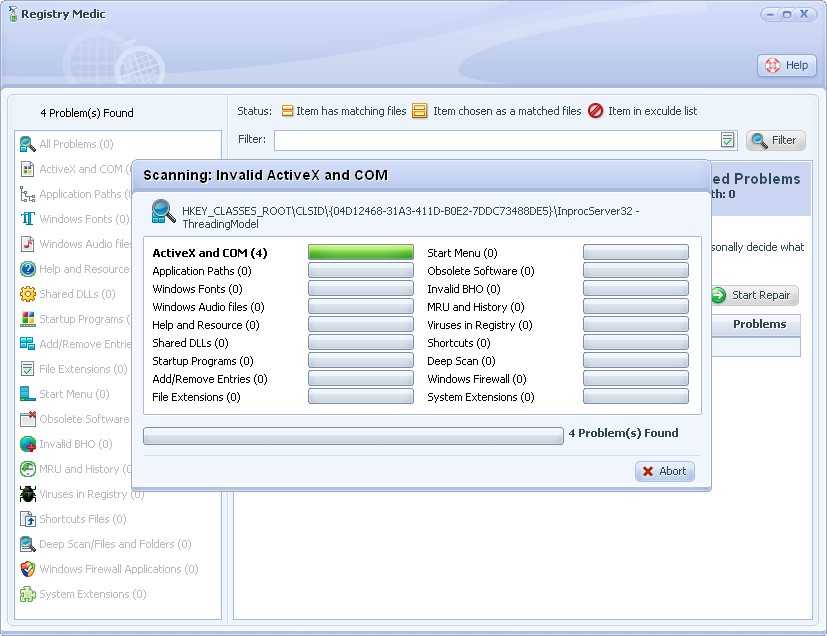Click the 'Item has matching files' status icon
Screen dimensions: 827x636
[287, 111]
